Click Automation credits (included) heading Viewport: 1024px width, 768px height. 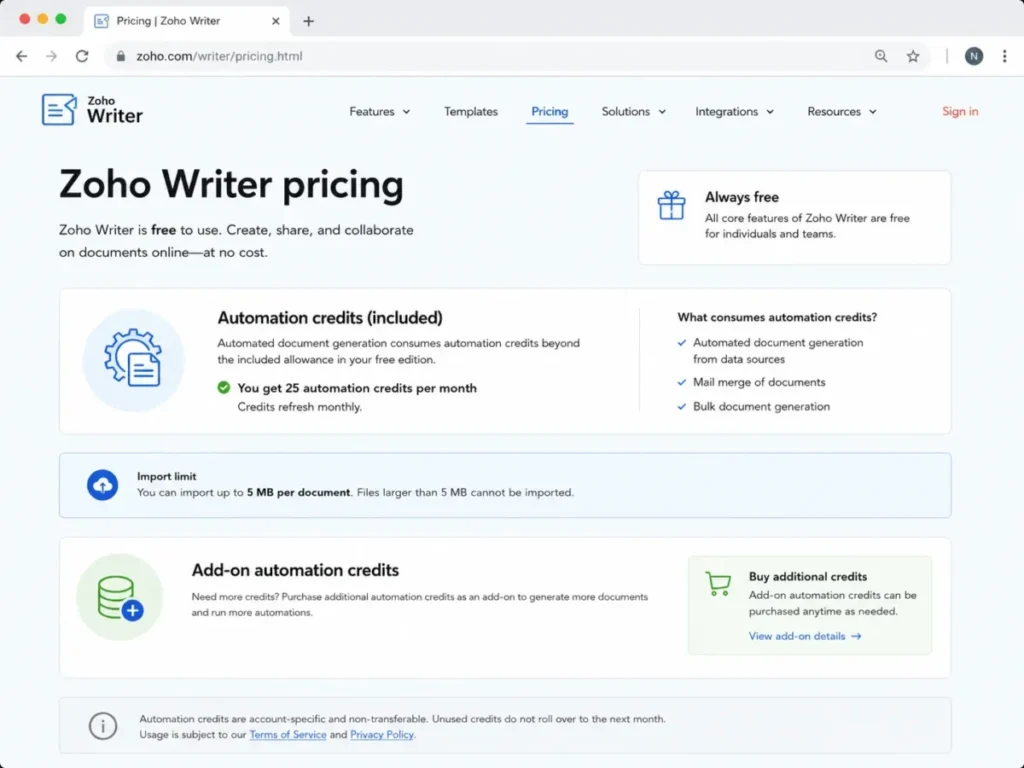(x=330, y=318)
